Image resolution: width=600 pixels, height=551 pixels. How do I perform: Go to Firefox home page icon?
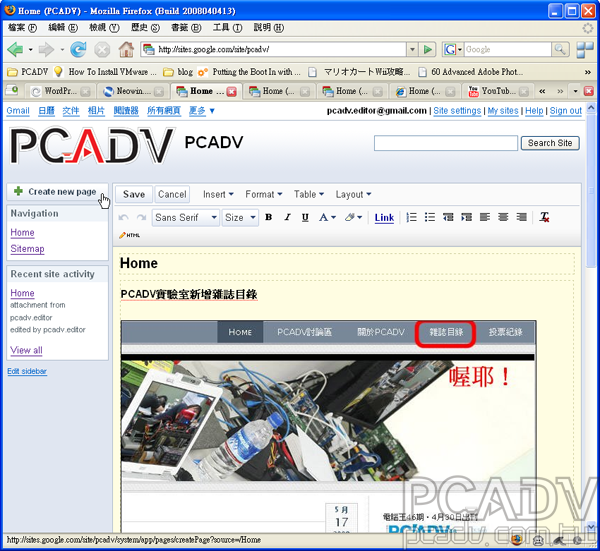pyautogui.click(x=127, y=48)
